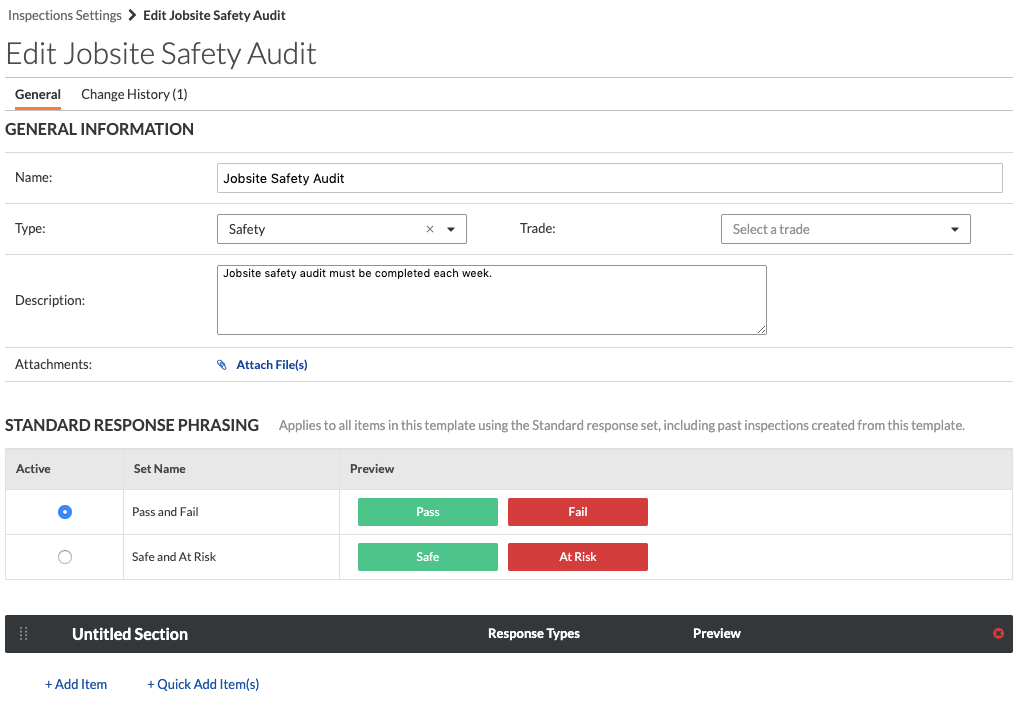This screenshot has height=703, width=1019.
Task: Click the Pass and Fail set name
Action: [x=165, y=512]
